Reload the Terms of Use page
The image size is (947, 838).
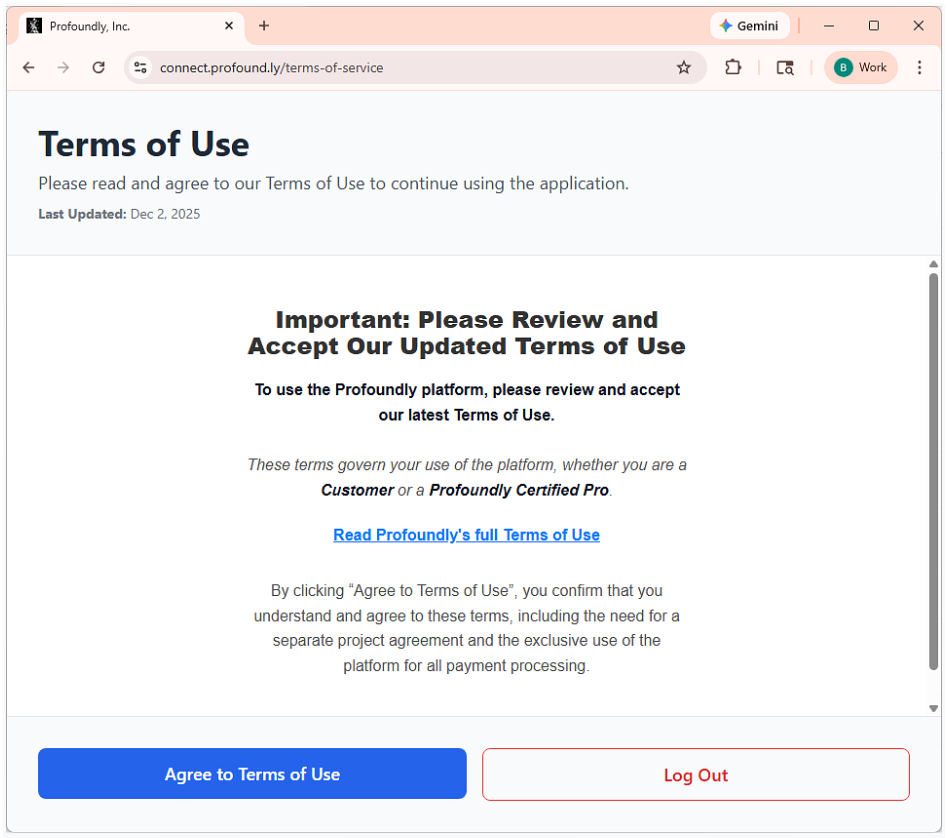98,67
